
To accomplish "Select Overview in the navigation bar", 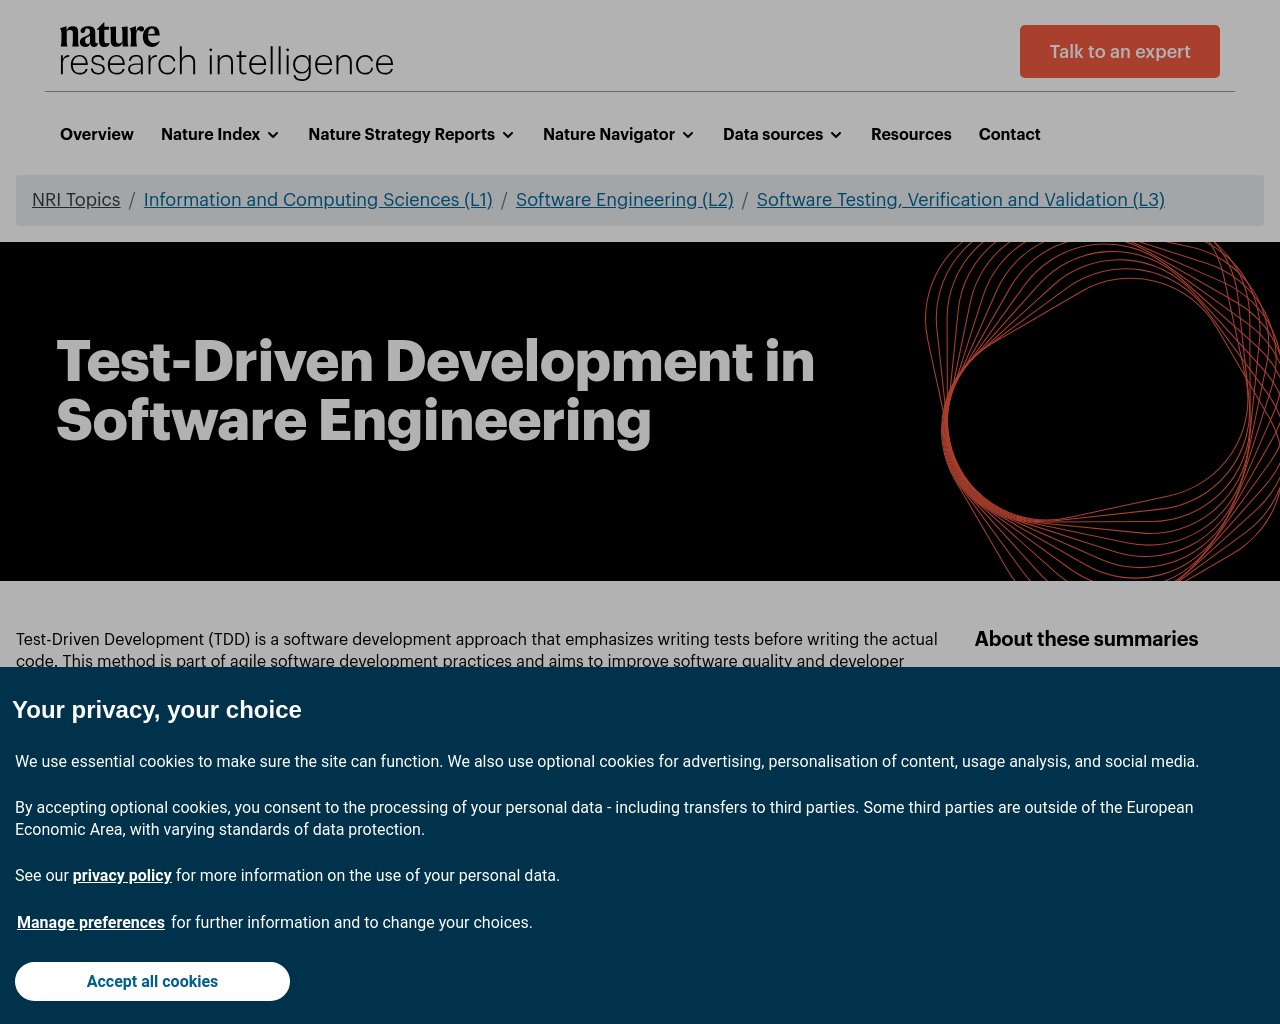I will (x=96, y=134).
